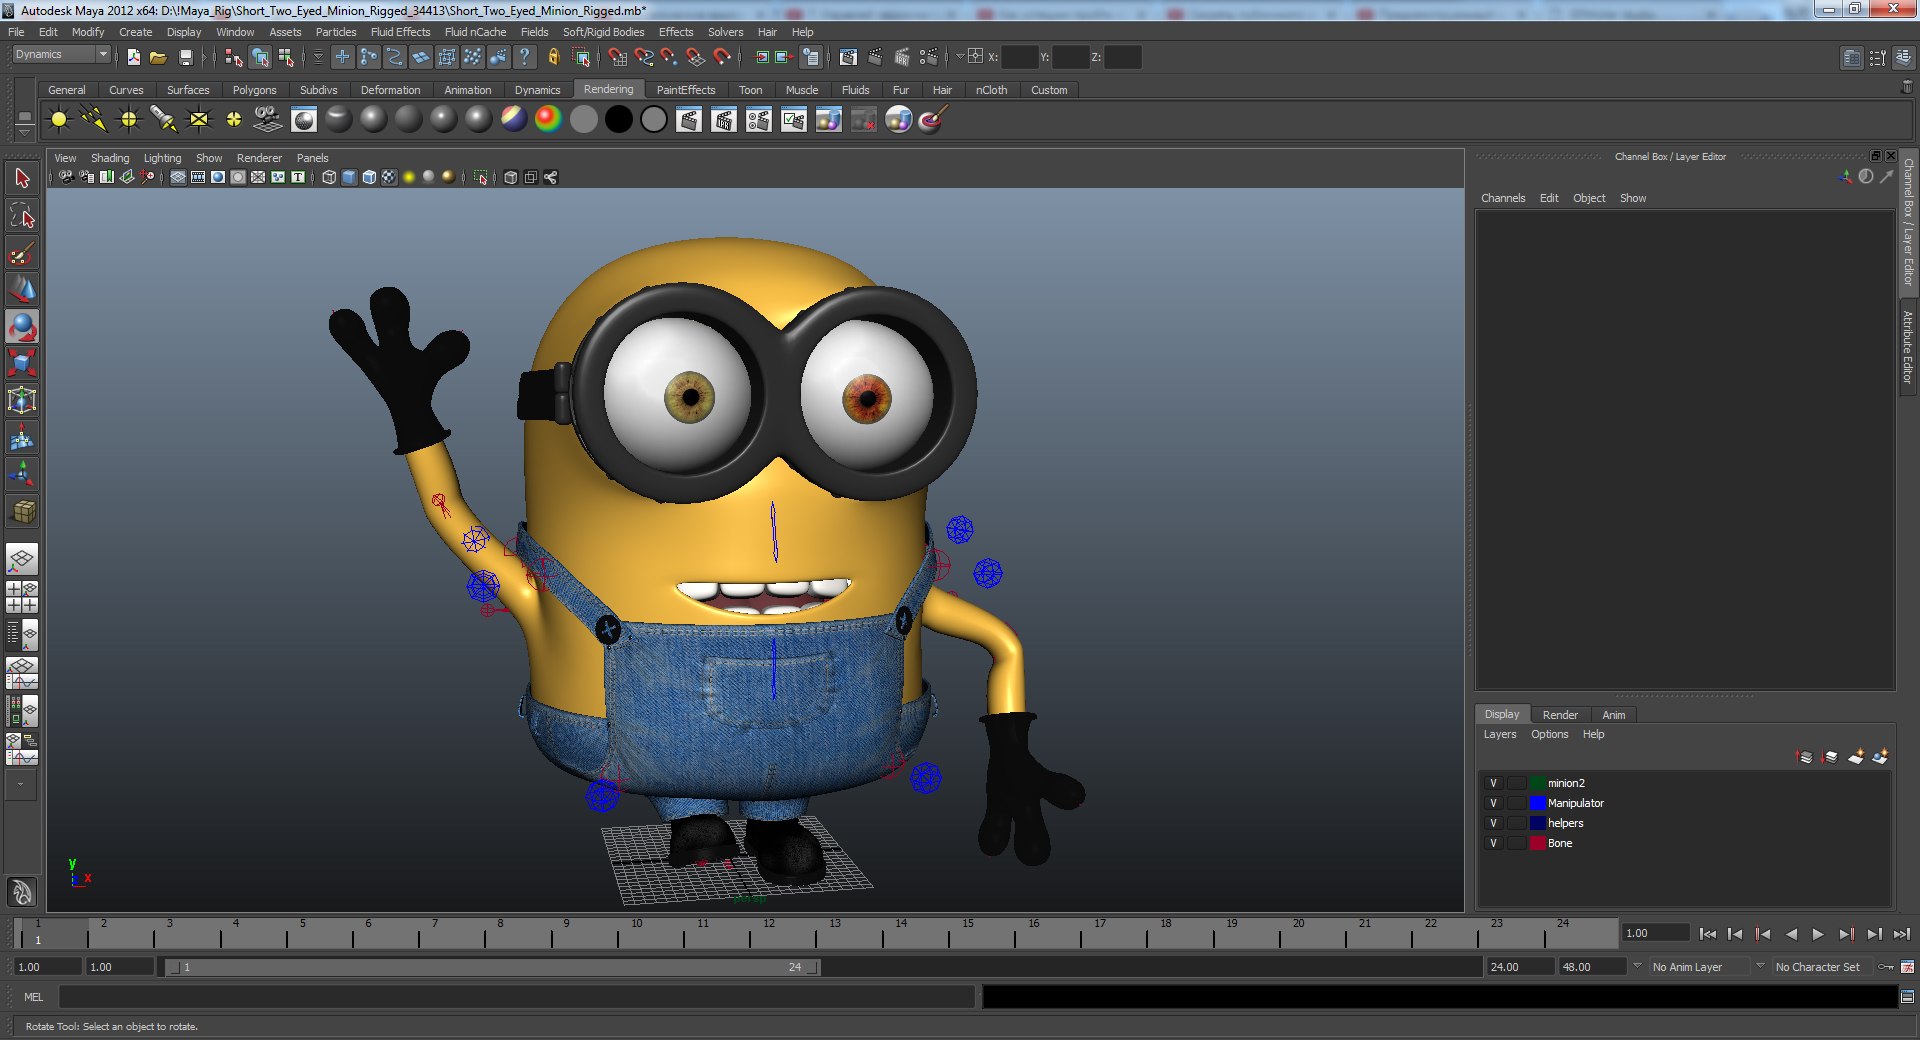Create spot light from shelf
The height and width of the screenshot is (1040, 1920).
(164, 120)
